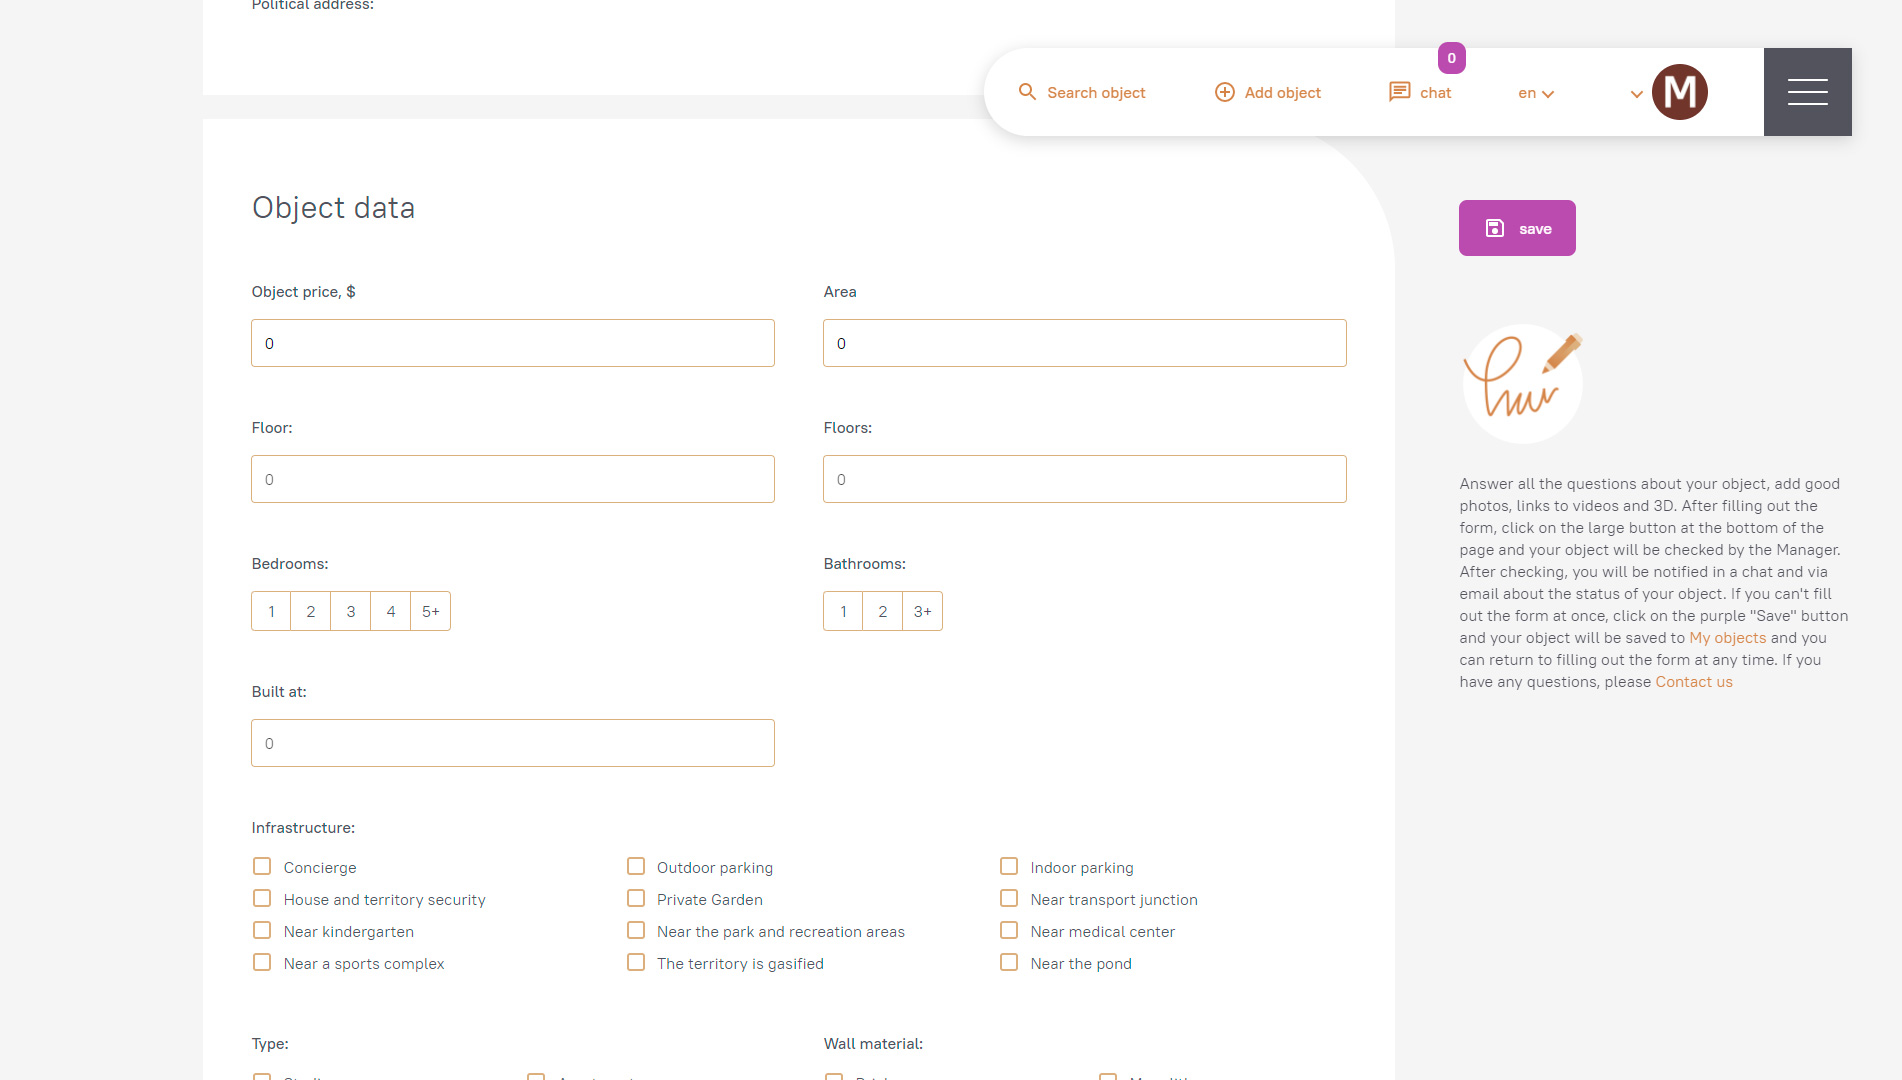1902x1080 pixels.
Task: Check the Concierge checkbox
Action: click(x=262, y=866)
